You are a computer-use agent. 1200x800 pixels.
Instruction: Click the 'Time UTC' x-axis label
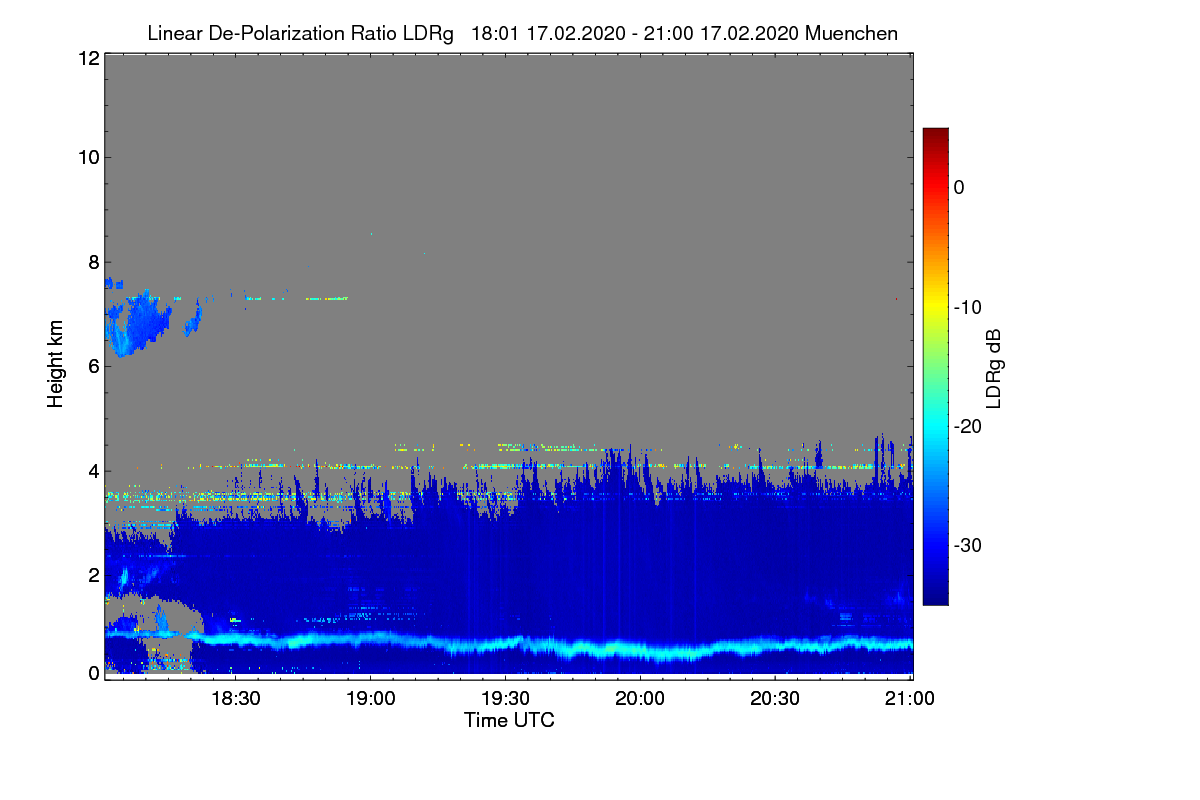coord(509,720)
